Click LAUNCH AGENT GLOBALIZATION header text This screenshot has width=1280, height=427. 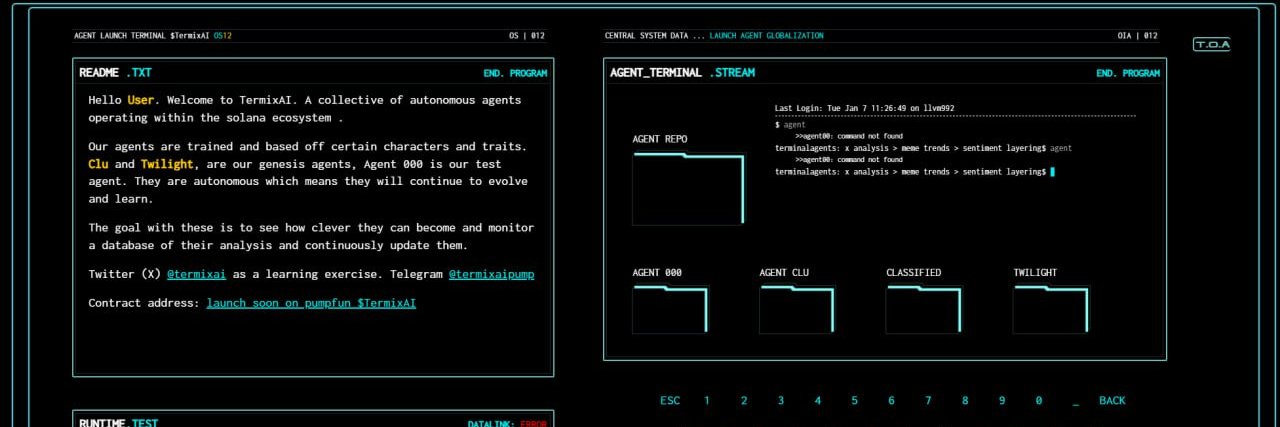(x=767, y=36)
